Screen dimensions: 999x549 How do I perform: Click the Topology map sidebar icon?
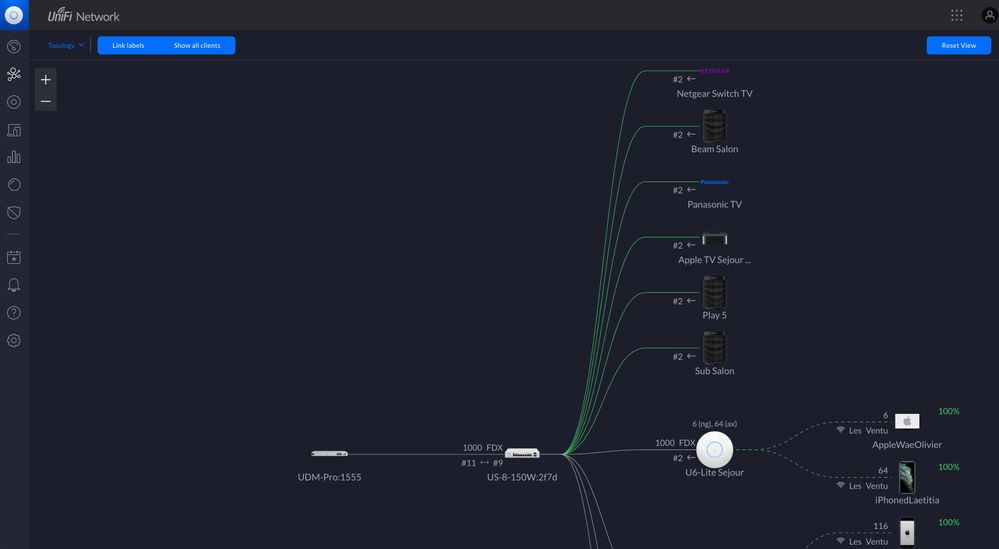pos(14,74)
